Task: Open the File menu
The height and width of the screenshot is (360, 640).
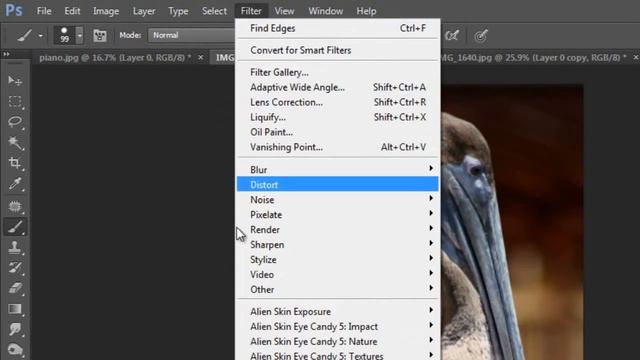Action: pos(44,11)
